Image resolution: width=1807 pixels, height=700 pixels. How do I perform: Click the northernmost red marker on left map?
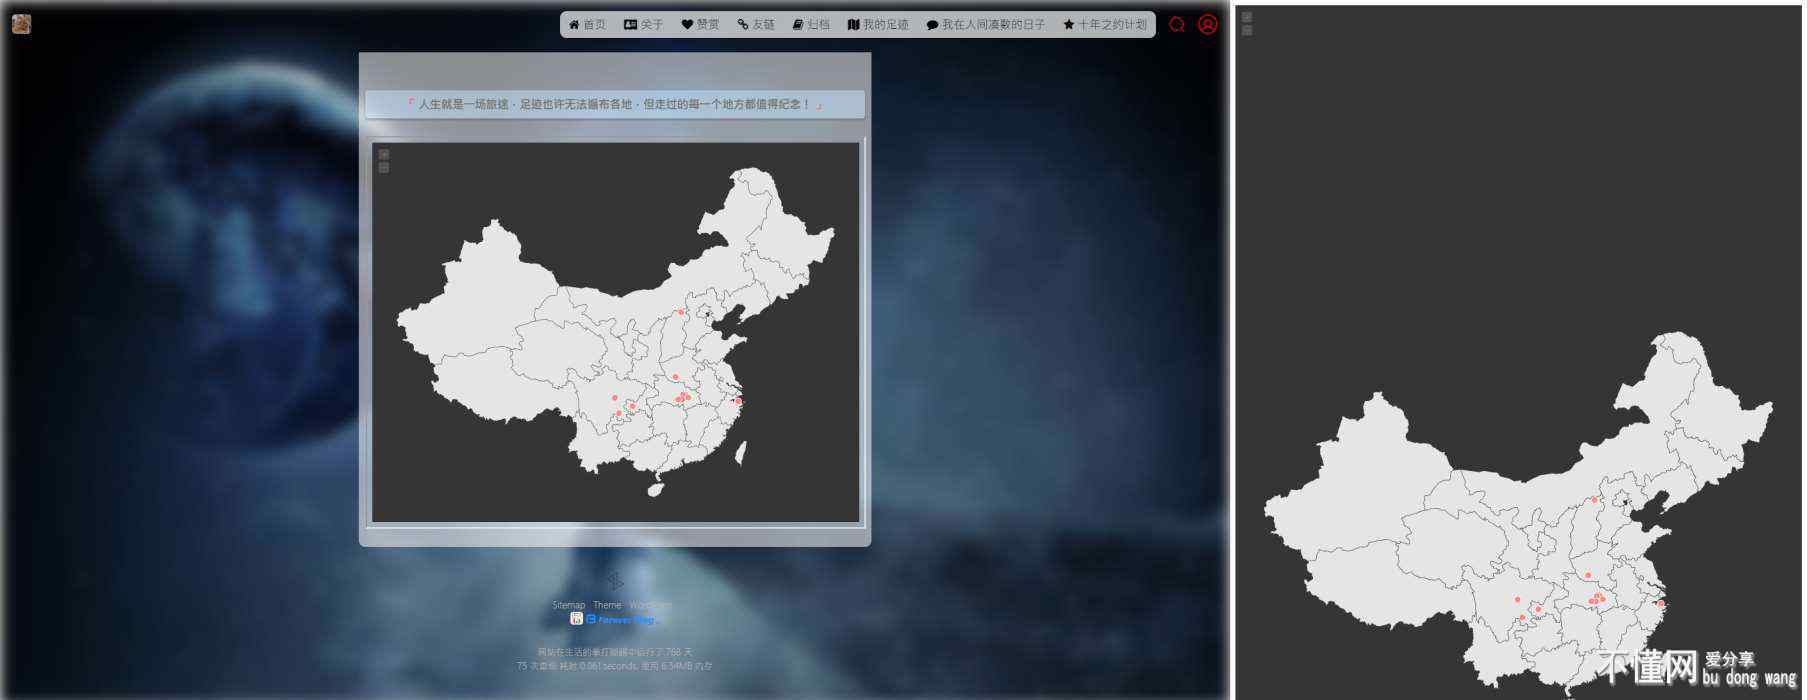[x=681, y=312]
